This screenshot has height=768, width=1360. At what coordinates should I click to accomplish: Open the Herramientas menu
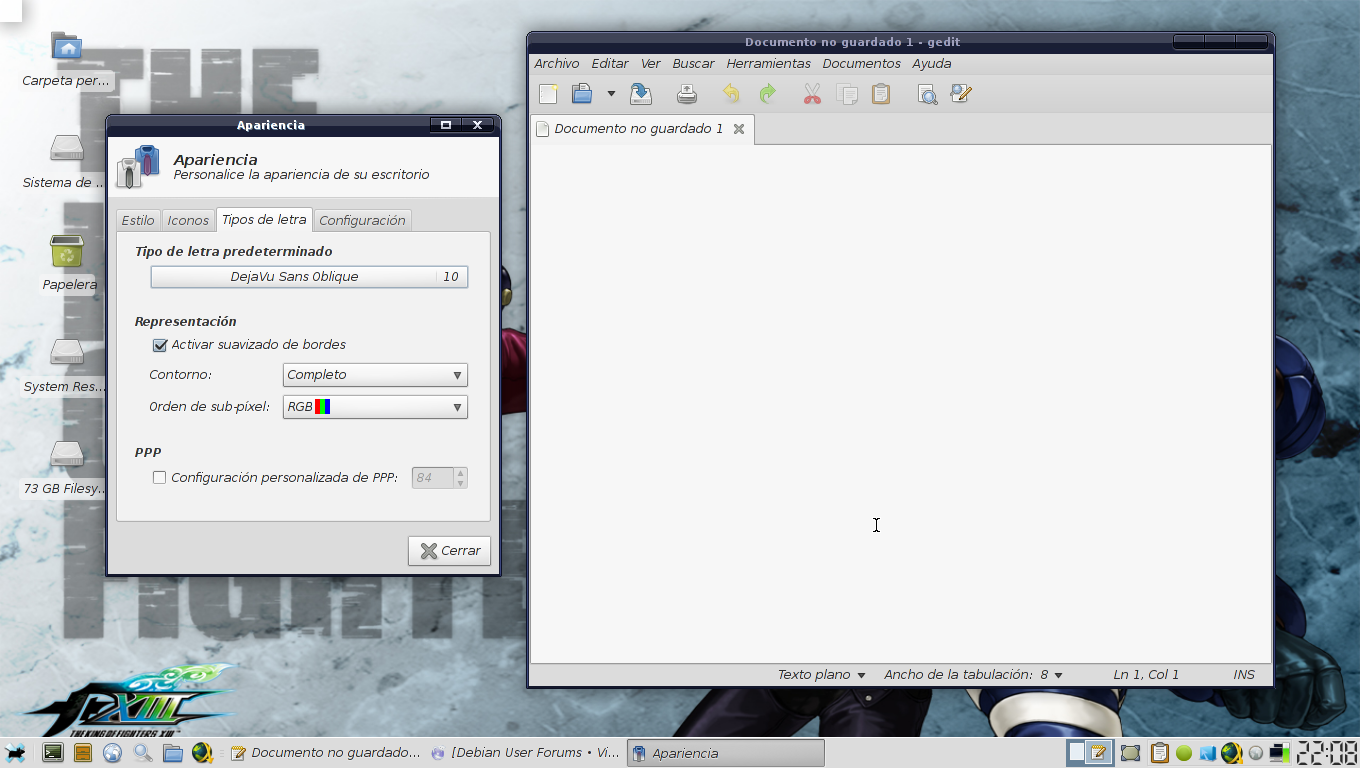(x=768, y=63)
